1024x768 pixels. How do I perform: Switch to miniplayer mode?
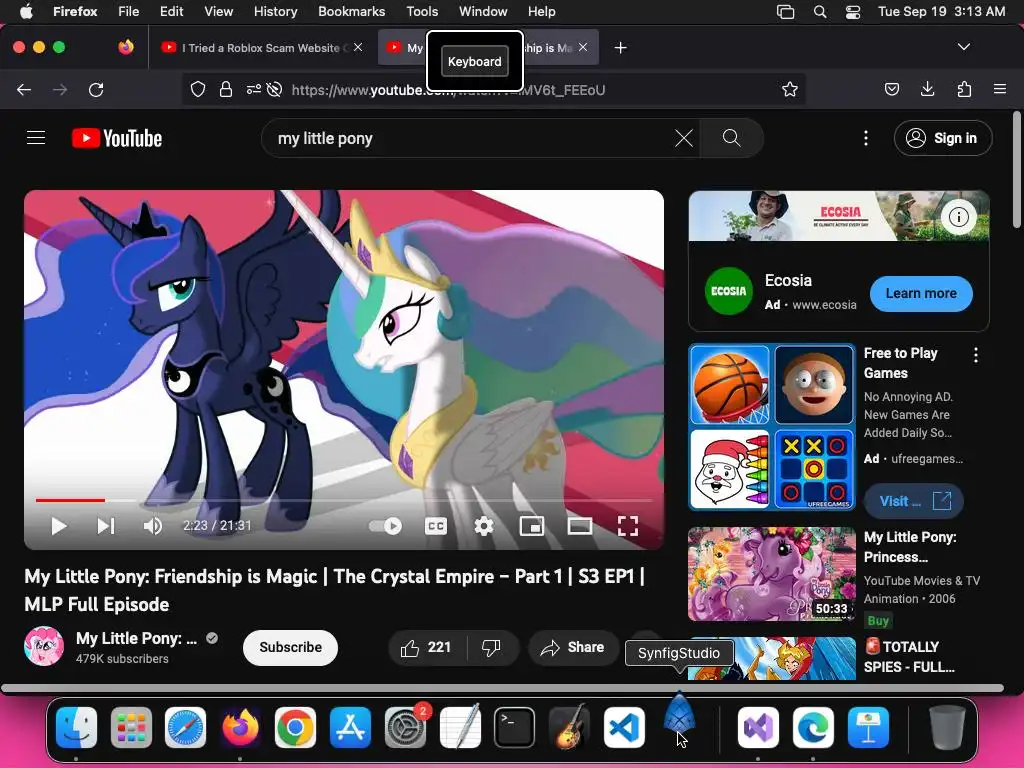click(x=532, y=526)
